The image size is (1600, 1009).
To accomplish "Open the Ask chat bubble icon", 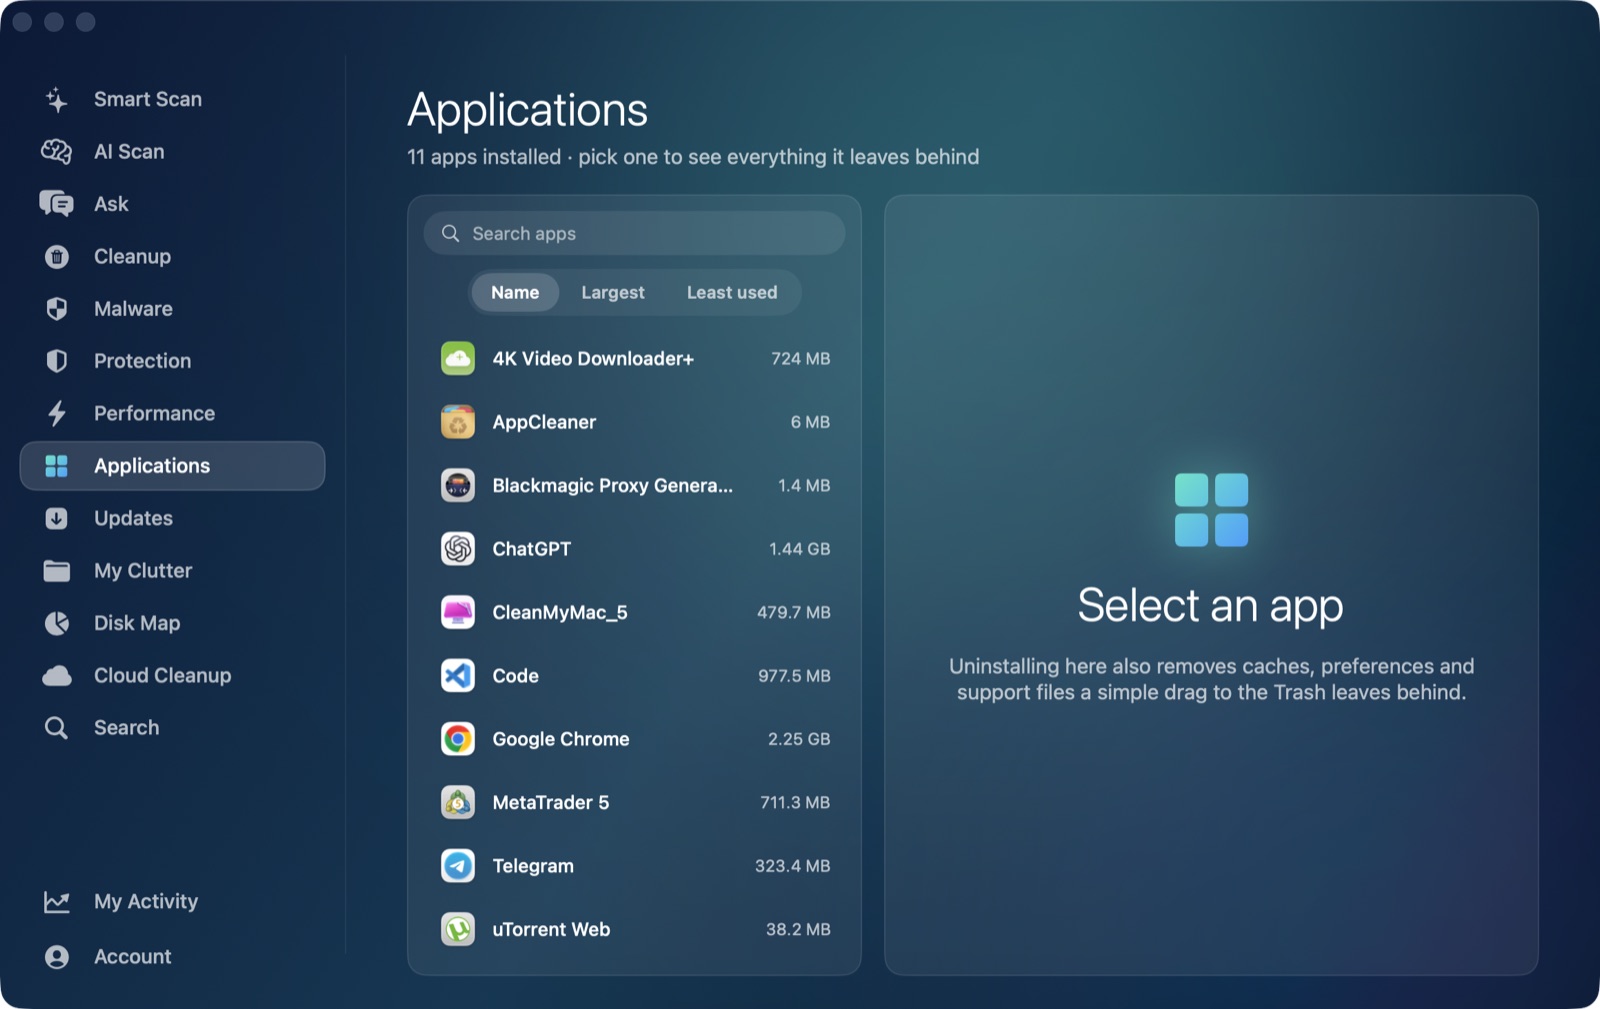I will click(x=57, y=204).
